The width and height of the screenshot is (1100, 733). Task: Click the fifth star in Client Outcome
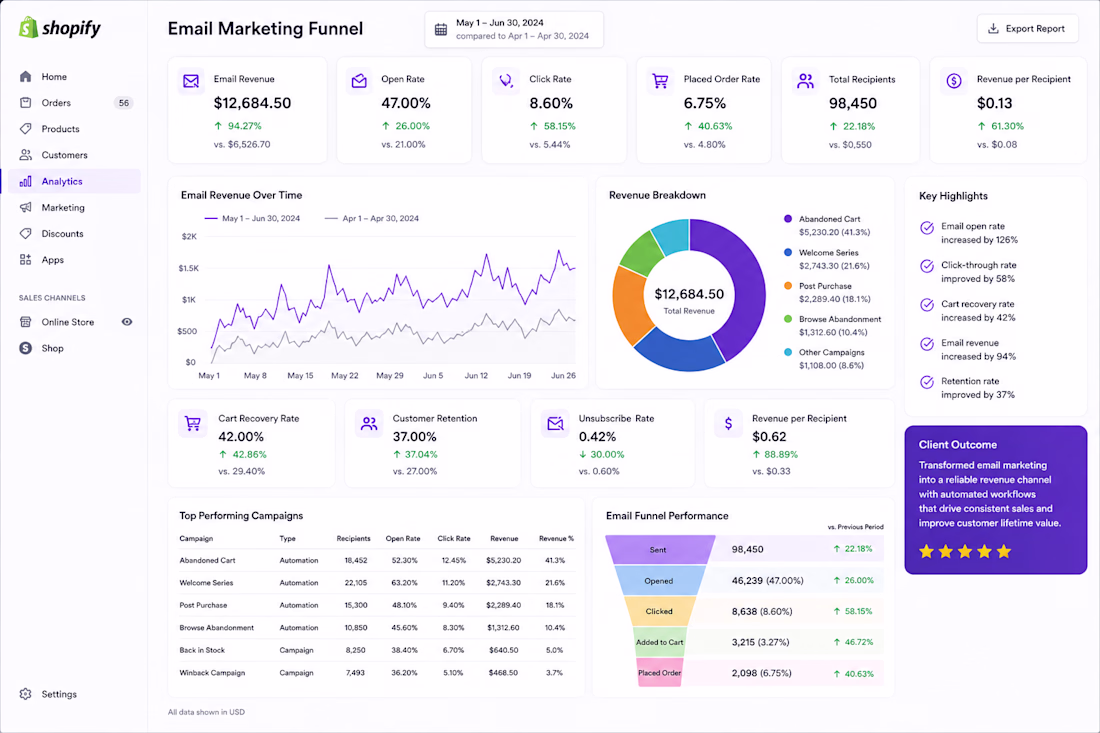1004,551
